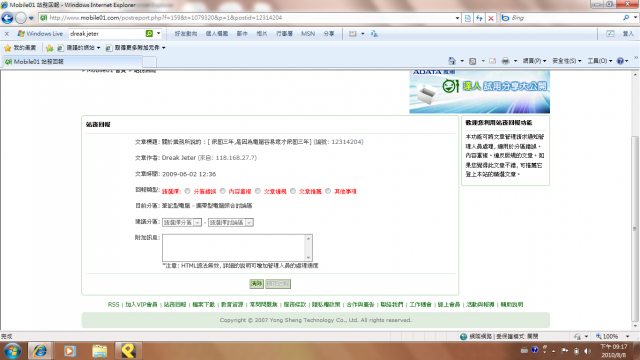Click the blue help question mark icon

[x=620, y=61]
